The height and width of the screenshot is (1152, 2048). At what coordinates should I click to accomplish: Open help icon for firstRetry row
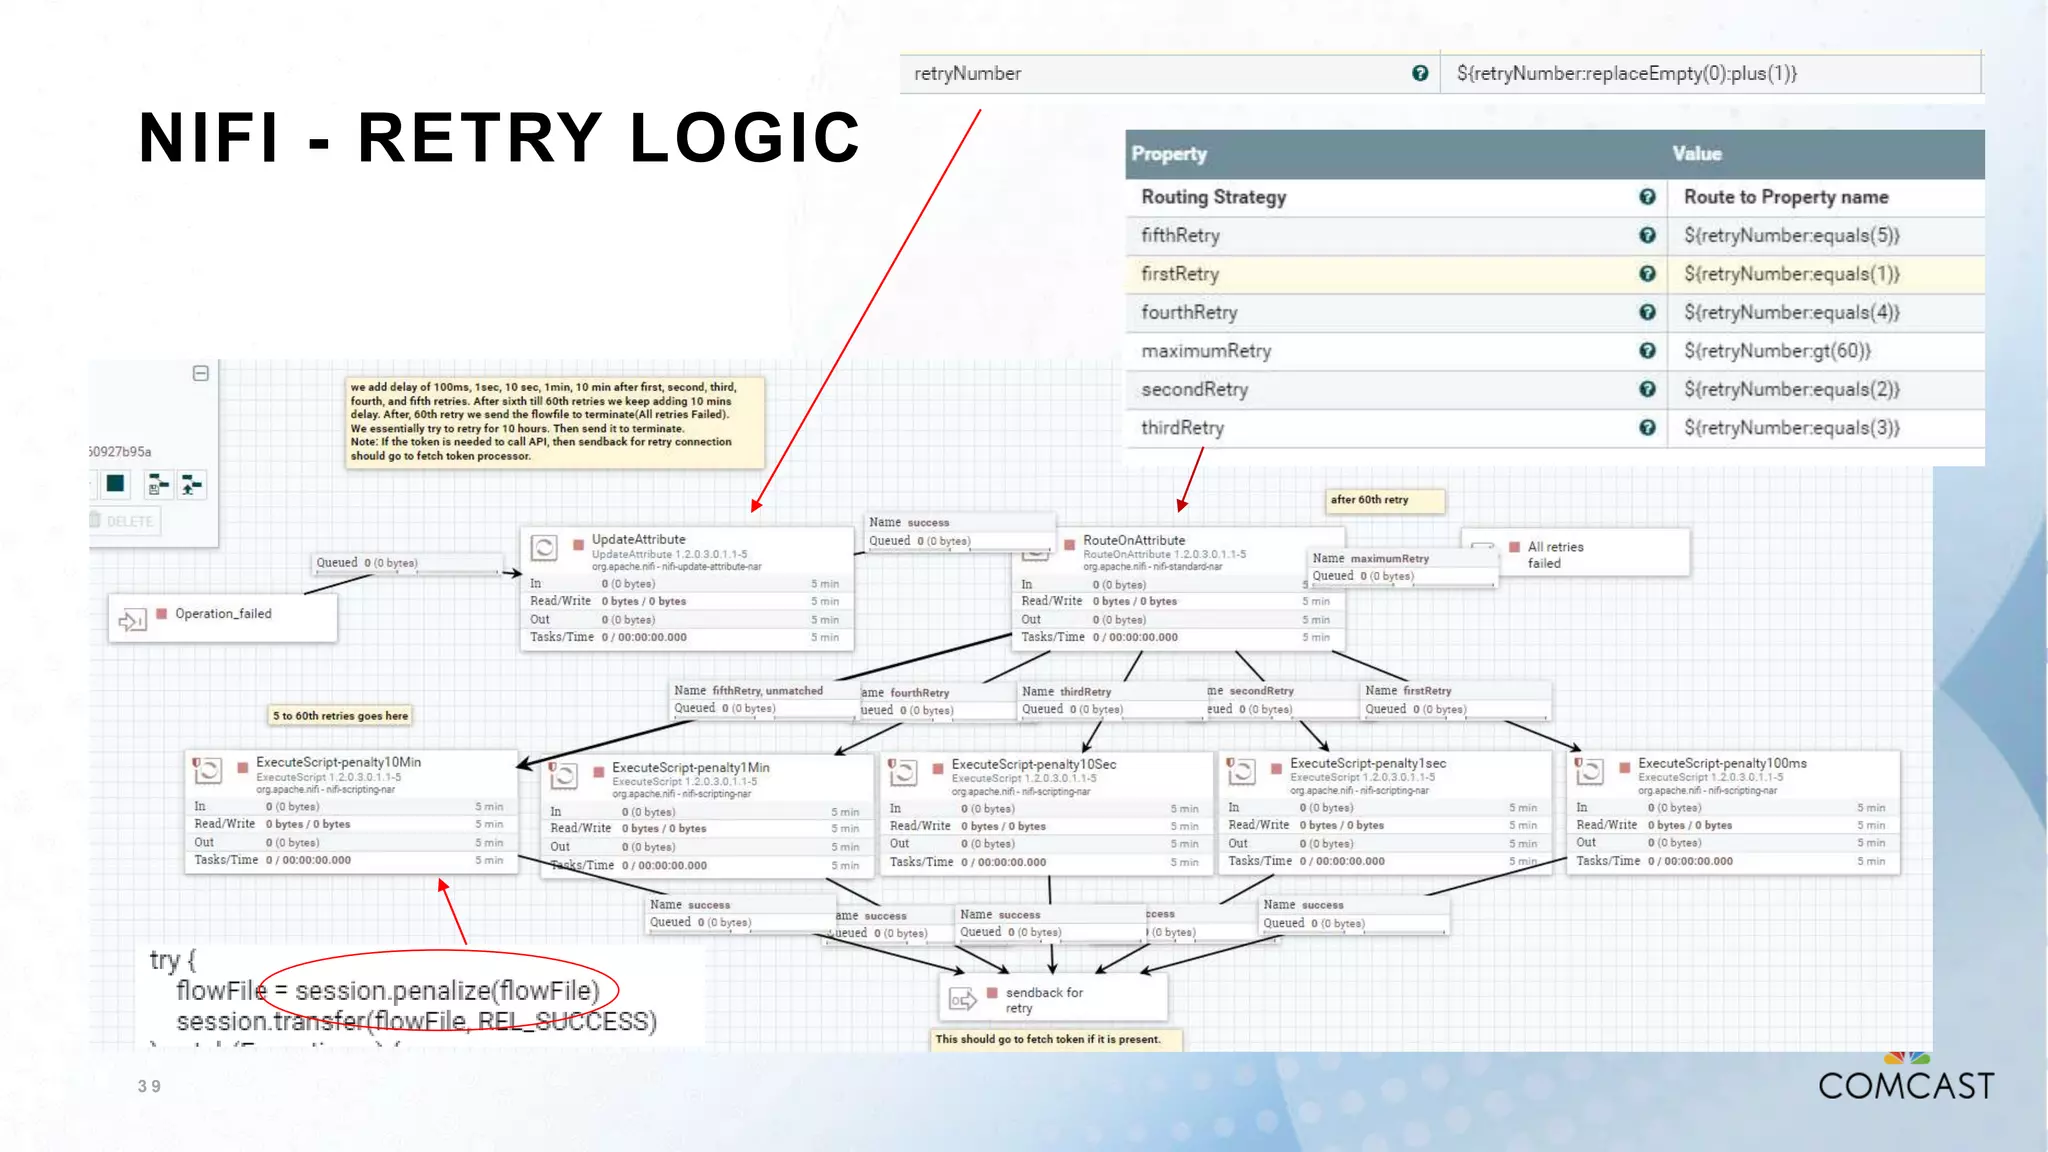click(x=1647, y=274)
